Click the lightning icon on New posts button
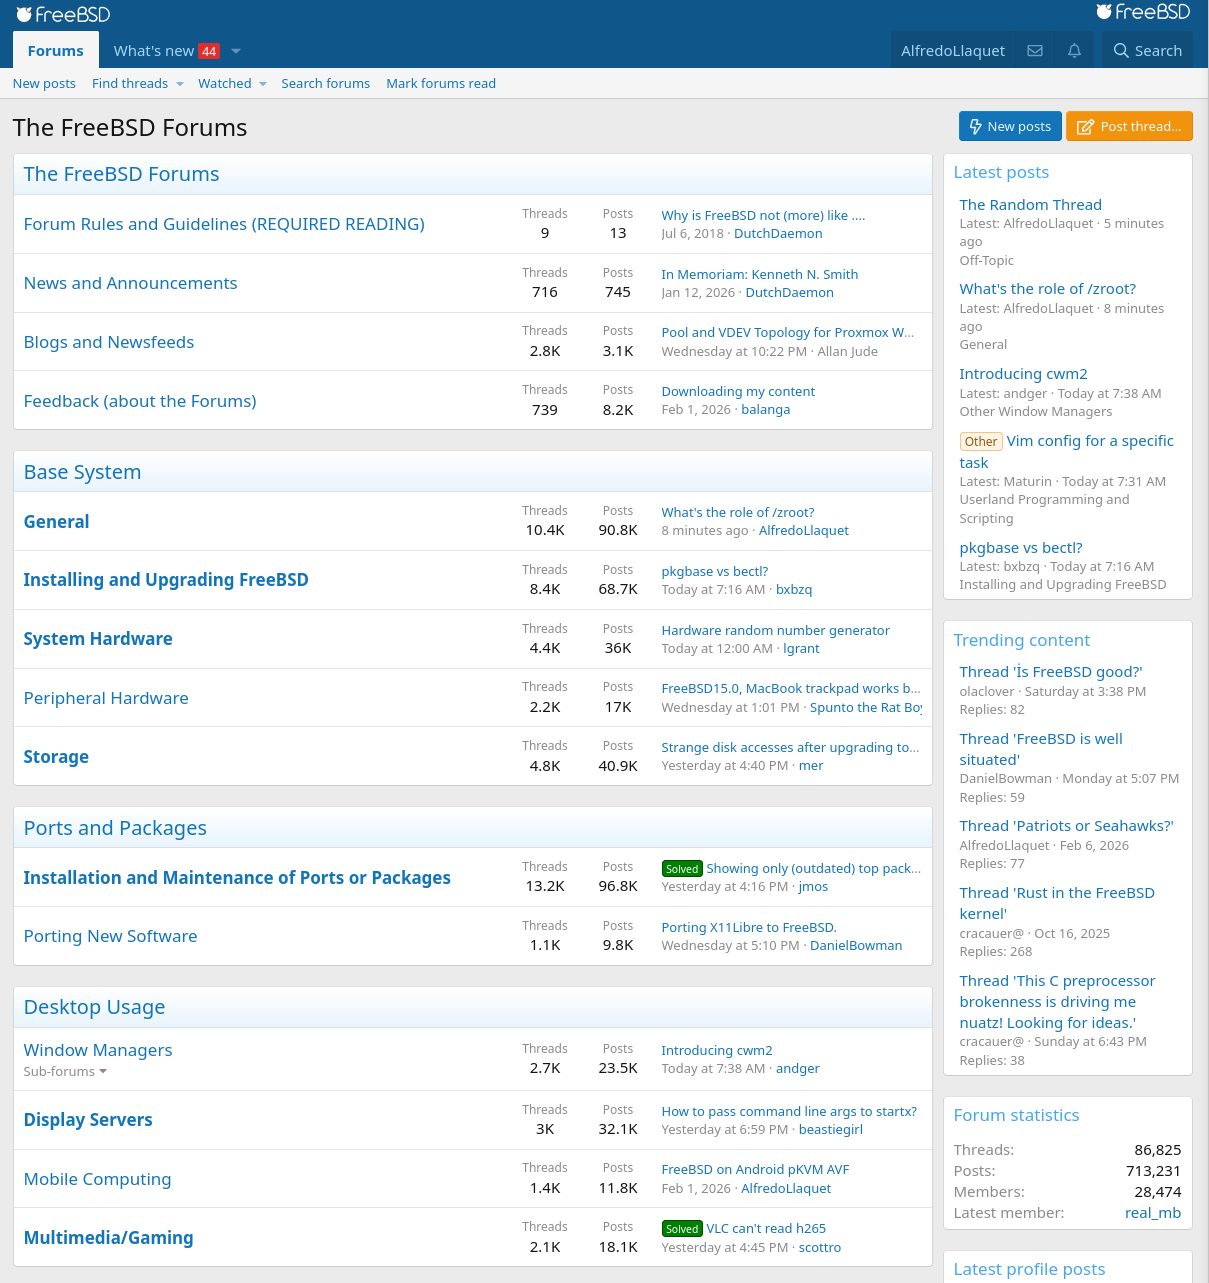The height and width of the screenshot is (1283, 1209). coord(977,126)
